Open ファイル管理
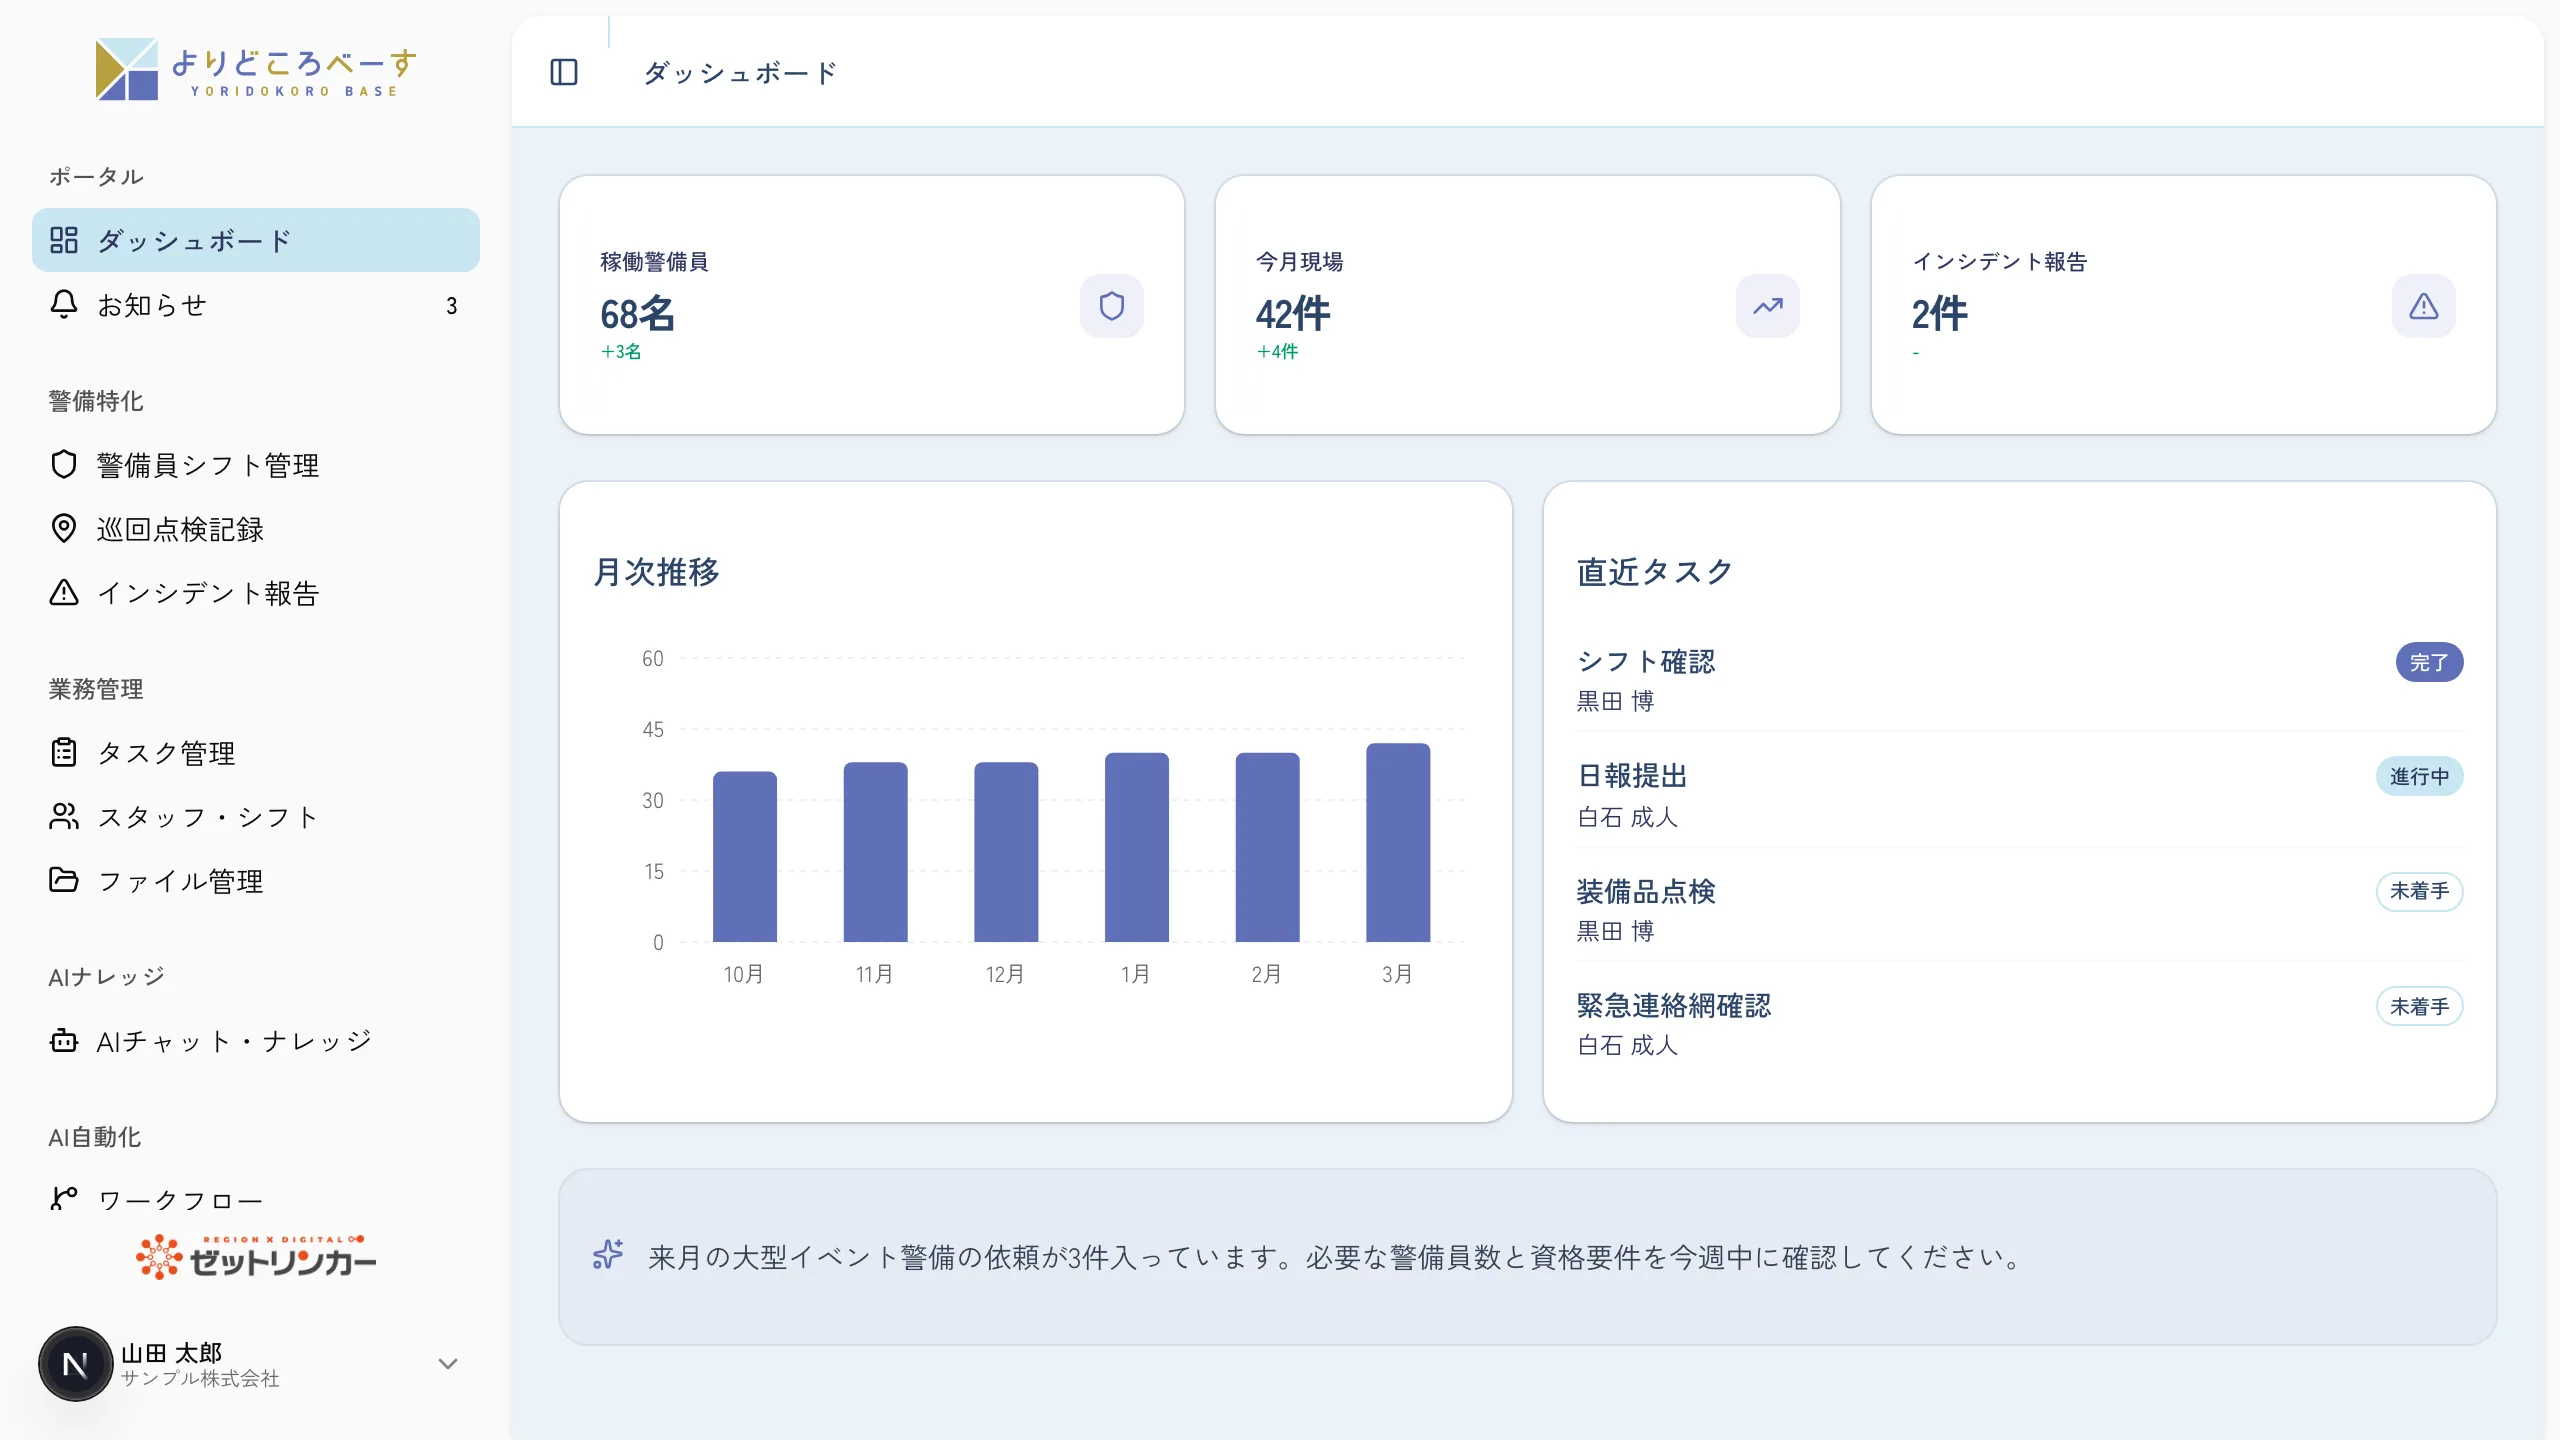 pyautogui.click(x=256, y=881)
